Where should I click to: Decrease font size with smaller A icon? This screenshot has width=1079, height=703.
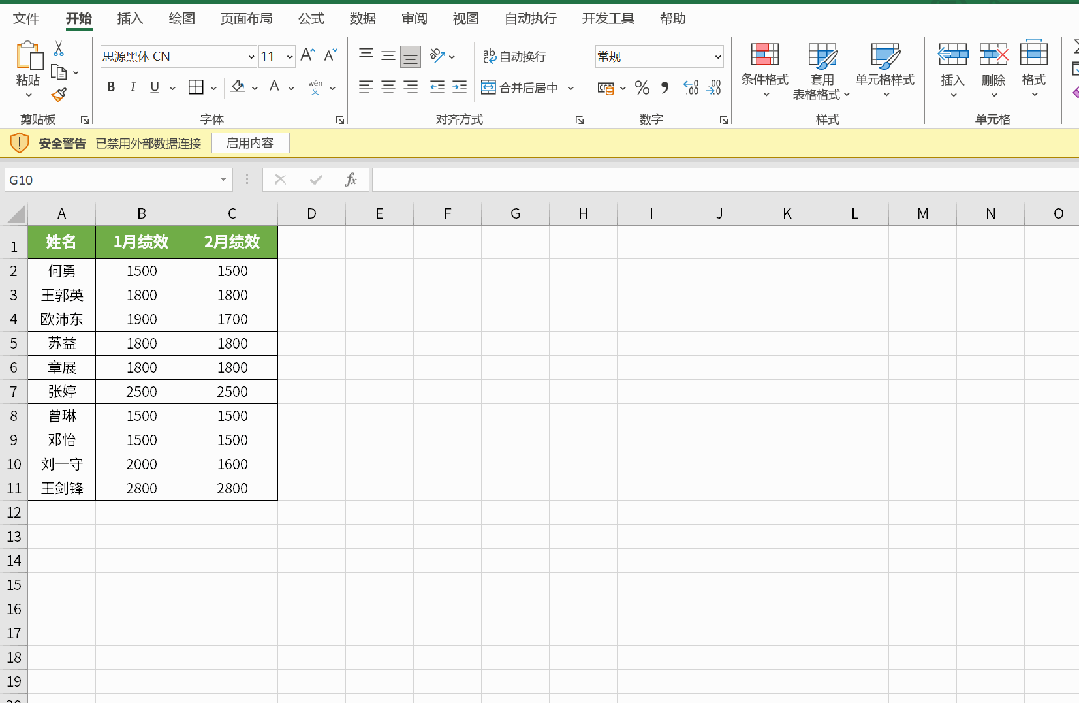click(330, 56)
